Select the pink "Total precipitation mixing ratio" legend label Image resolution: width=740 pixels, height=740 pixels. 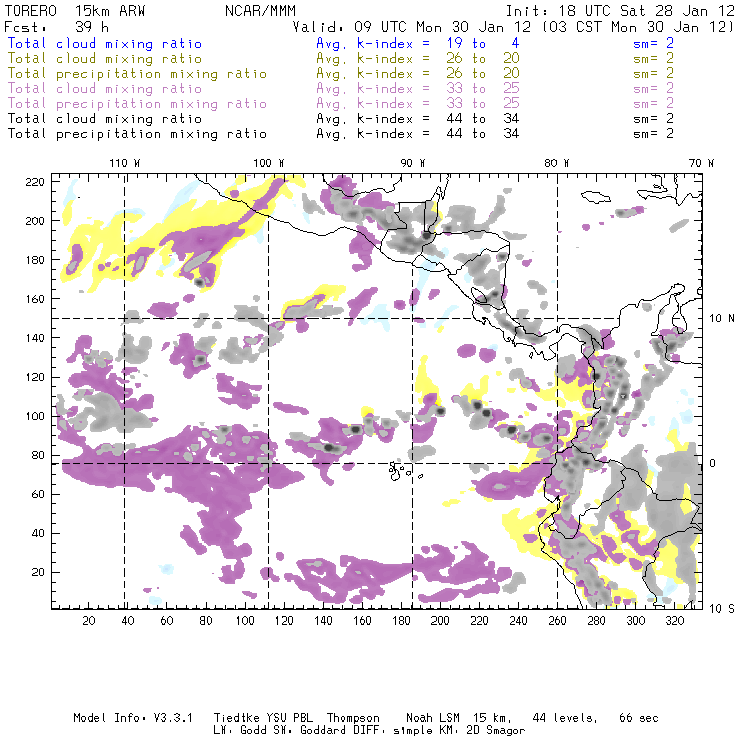[x=137, y=104]
